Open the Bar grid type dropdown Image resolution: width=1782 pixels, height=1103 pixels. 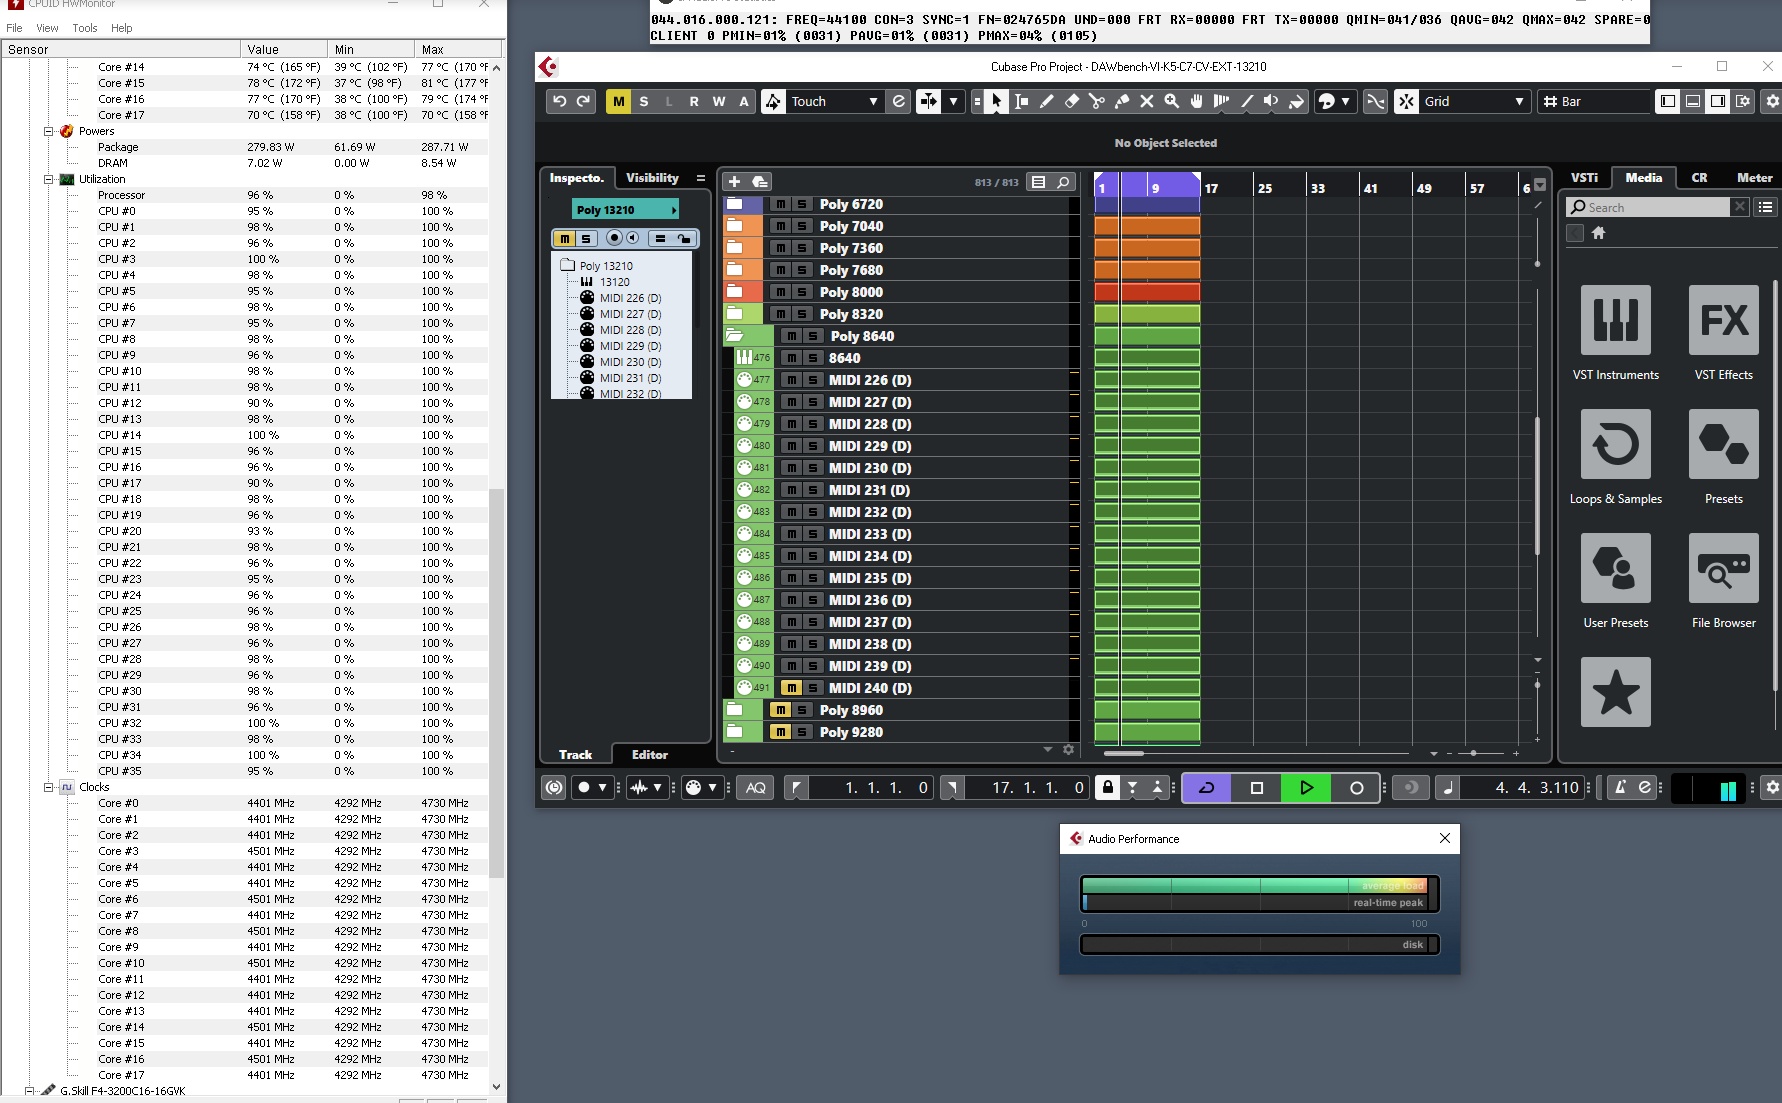click(x=1595, y=101)
